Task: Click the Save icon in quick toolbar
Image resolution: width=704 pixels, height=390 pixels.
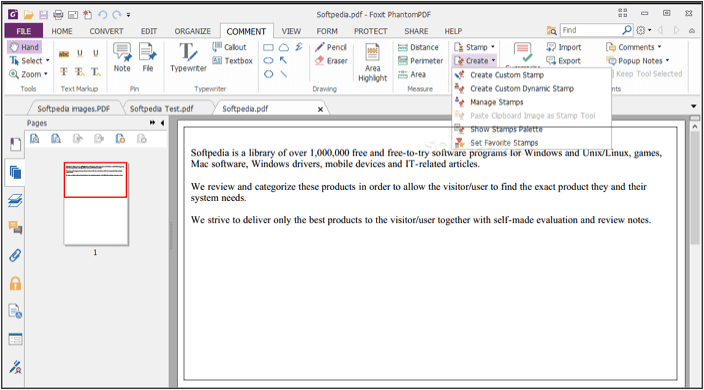Action: point(43,15)
